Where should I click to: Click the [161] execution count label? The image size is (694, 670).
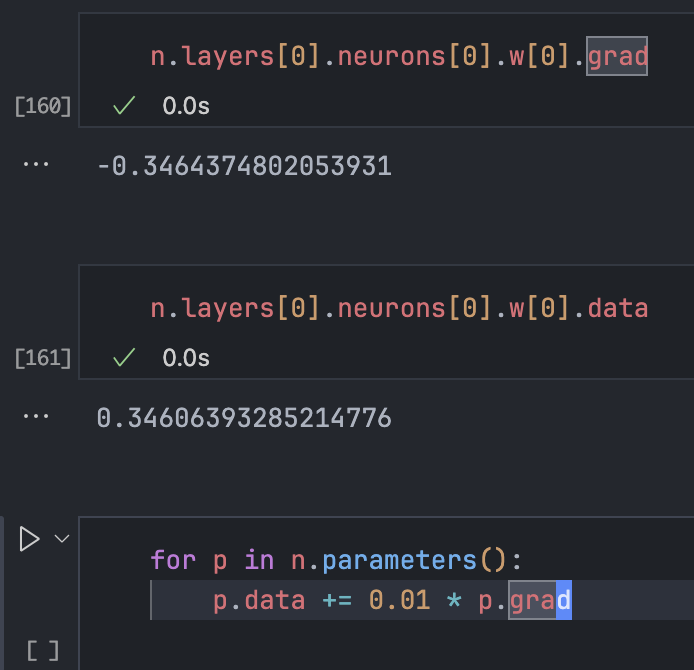pos(43,357)
